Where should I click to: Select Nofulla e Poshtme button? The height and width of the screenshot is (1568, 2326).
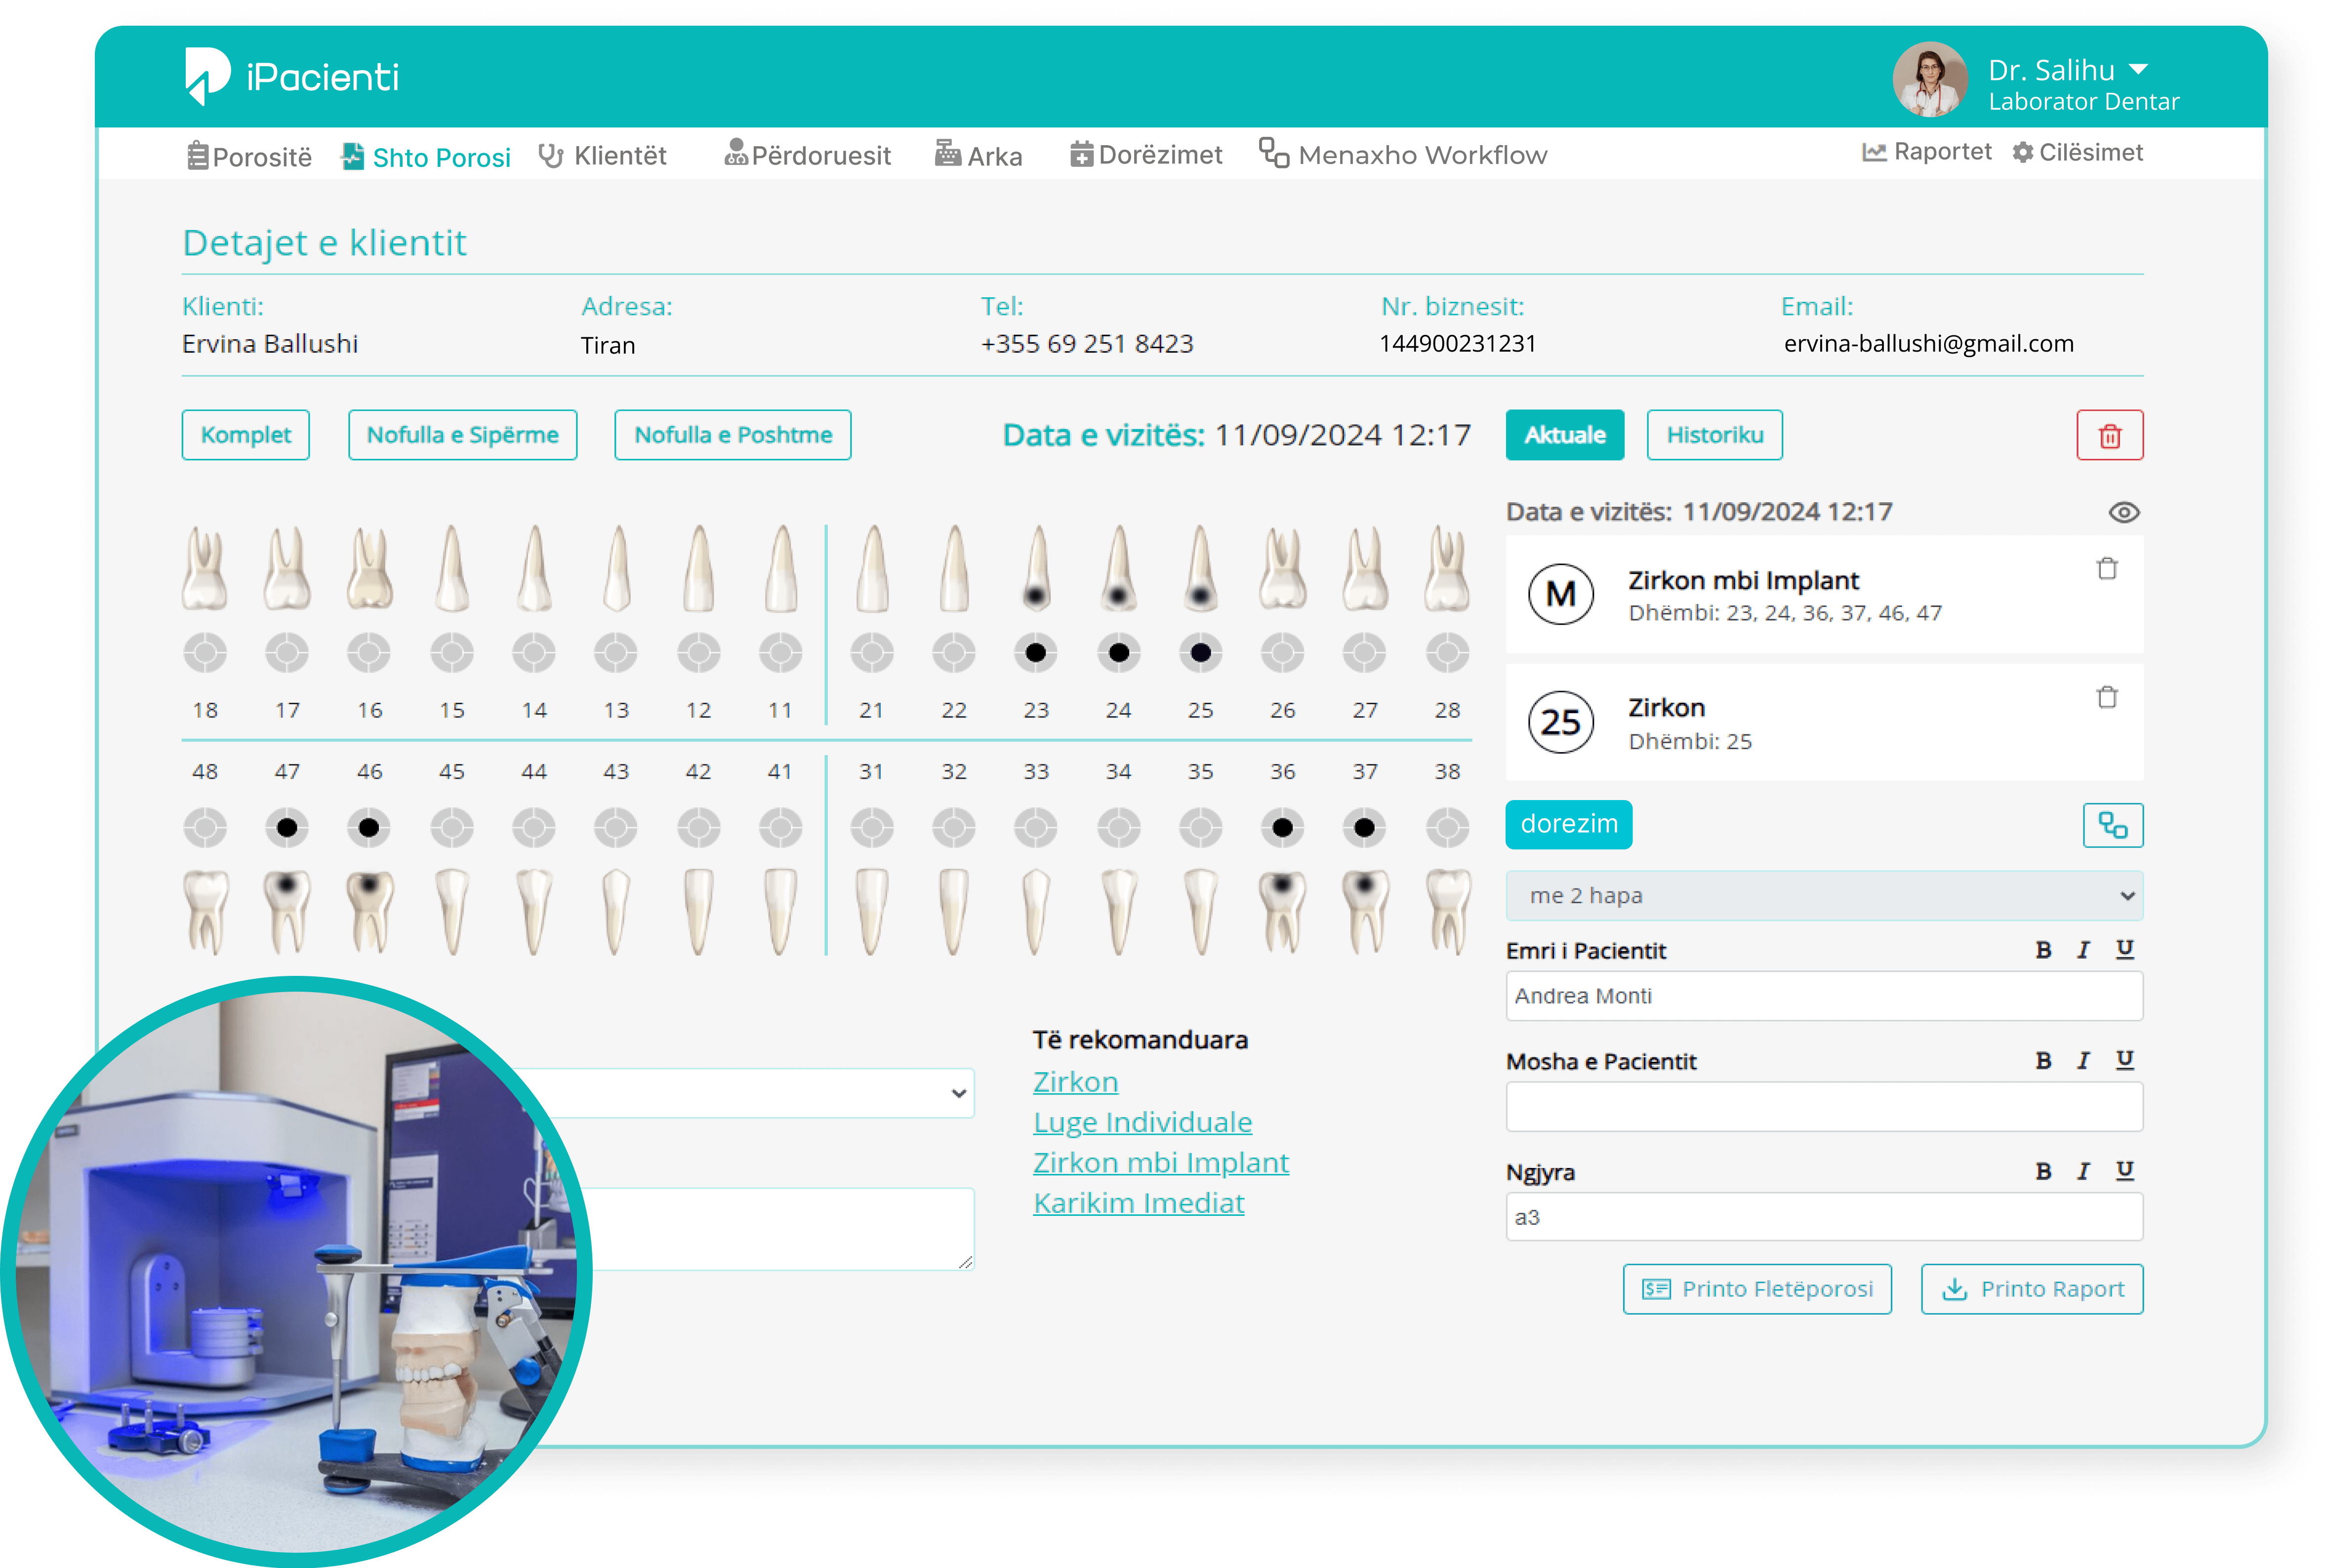(x=733, y=435)
